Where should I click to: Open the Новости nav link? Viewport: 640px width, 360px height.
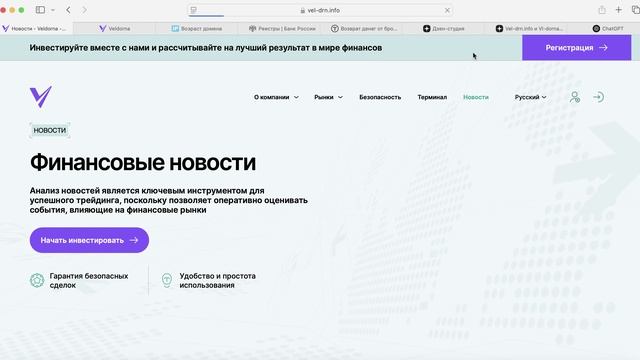click(476, 97)
